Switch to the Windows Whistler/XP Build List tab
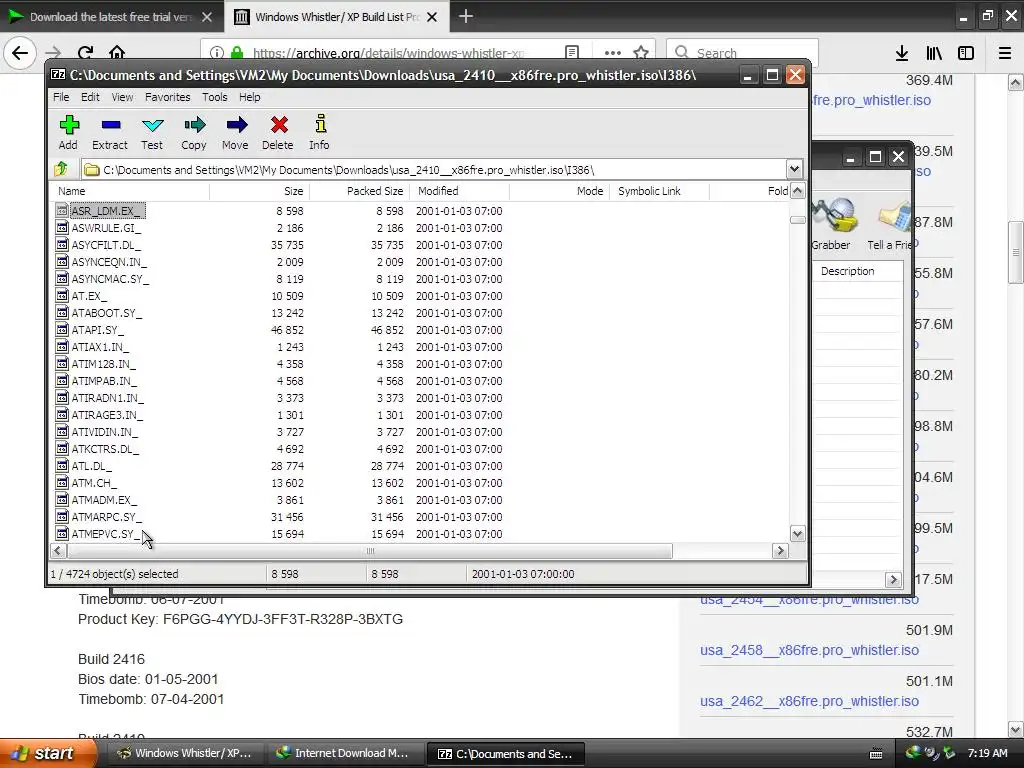The width and height of the screenshot is (1024, 768). (336, 17)
